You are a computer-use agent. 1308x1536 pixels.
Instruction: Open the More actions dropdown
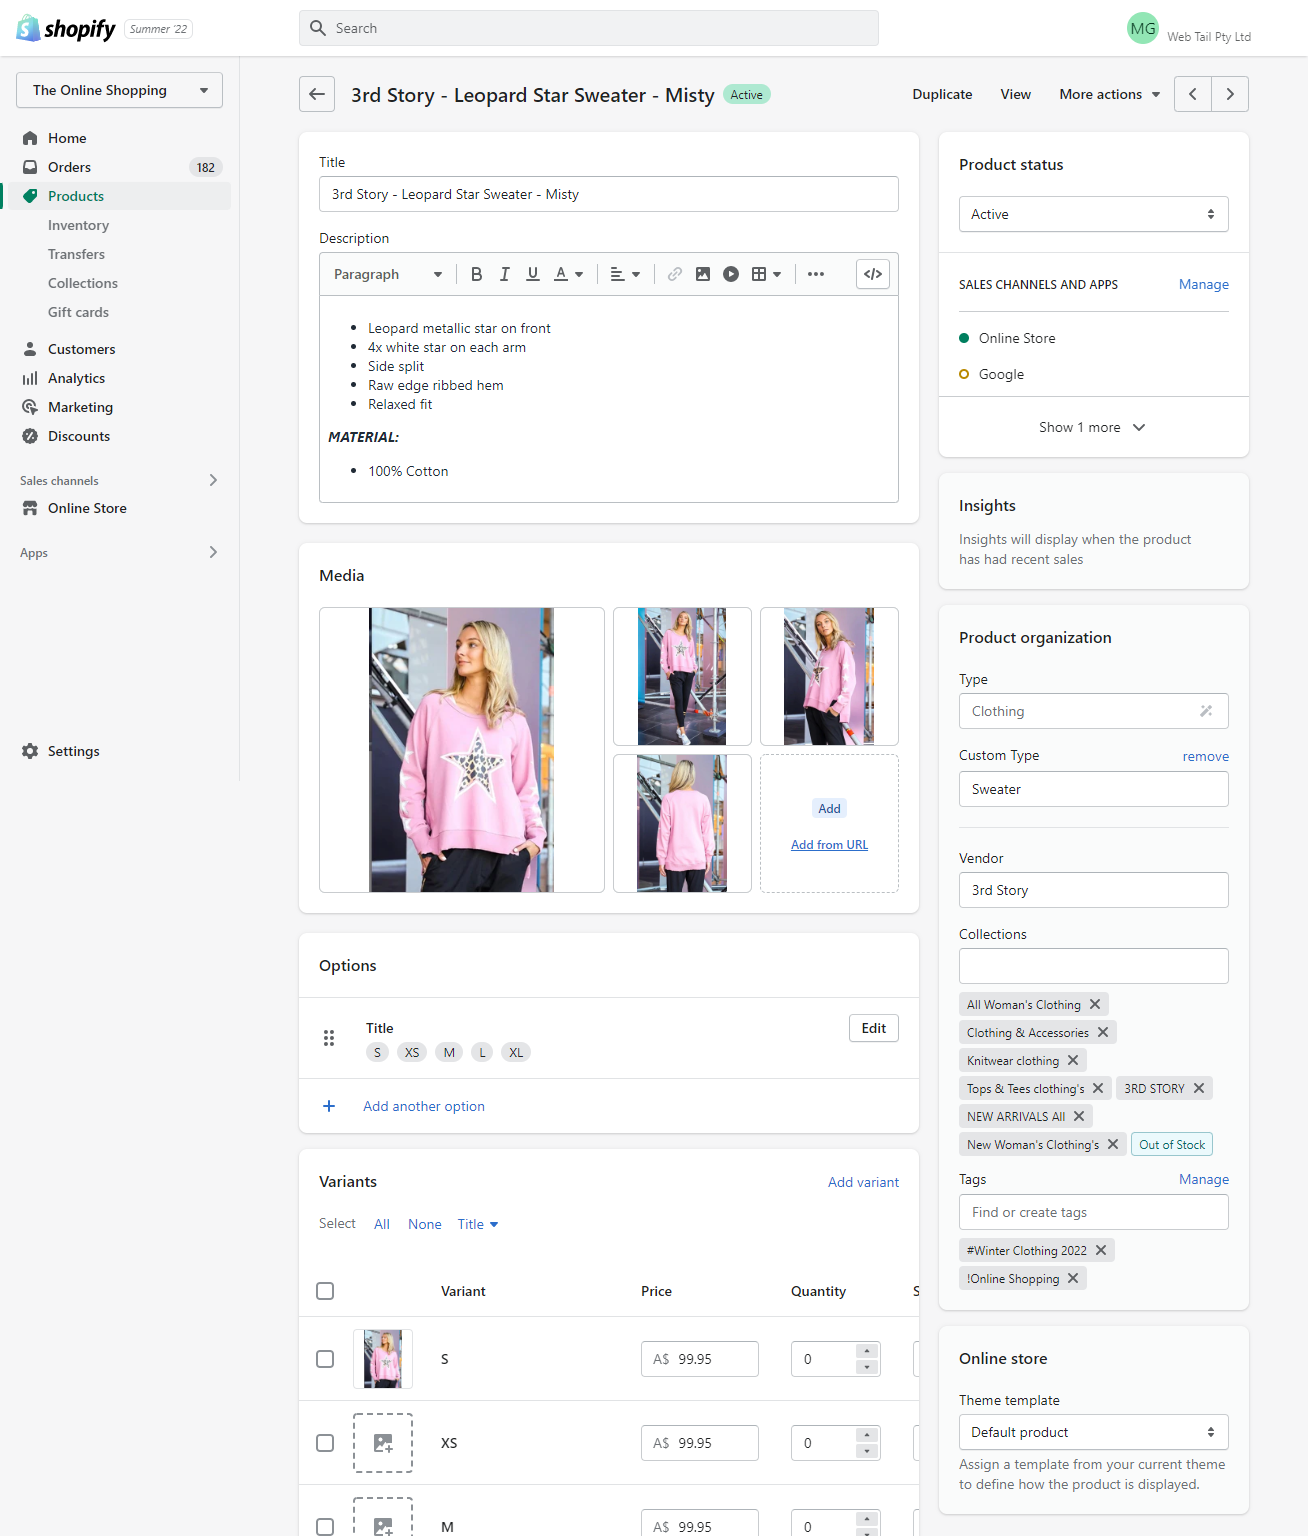click(x=1109, y=94)
